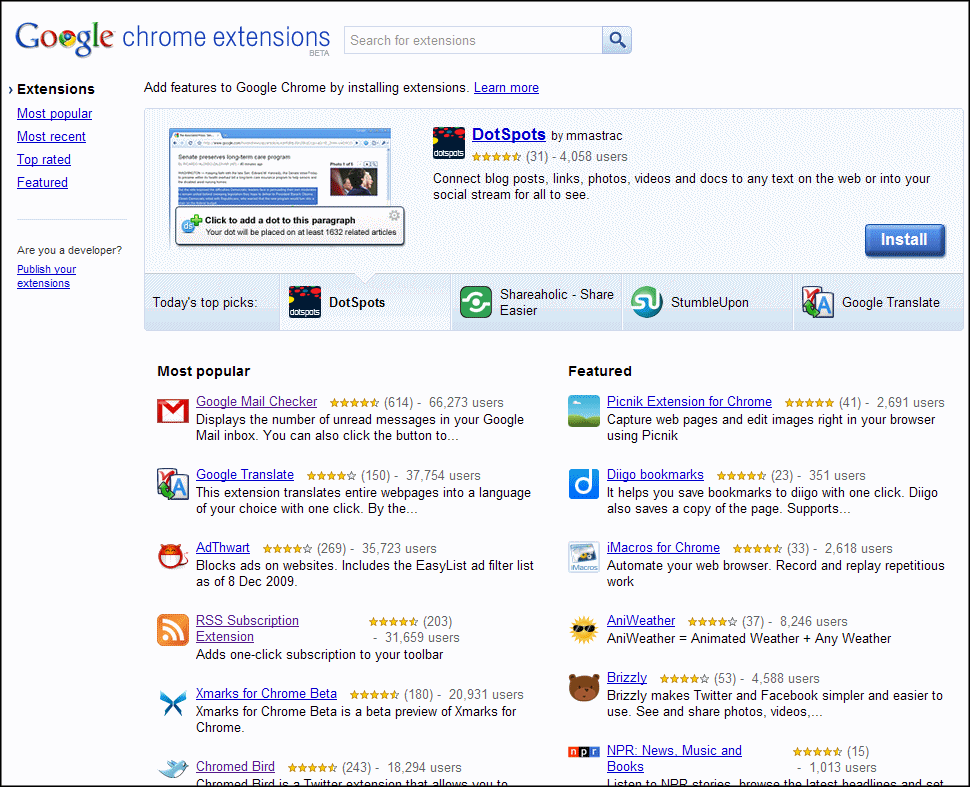970x787 pixels.
Task: Click the Picnik landscape icon
Action: coord(584,411)
